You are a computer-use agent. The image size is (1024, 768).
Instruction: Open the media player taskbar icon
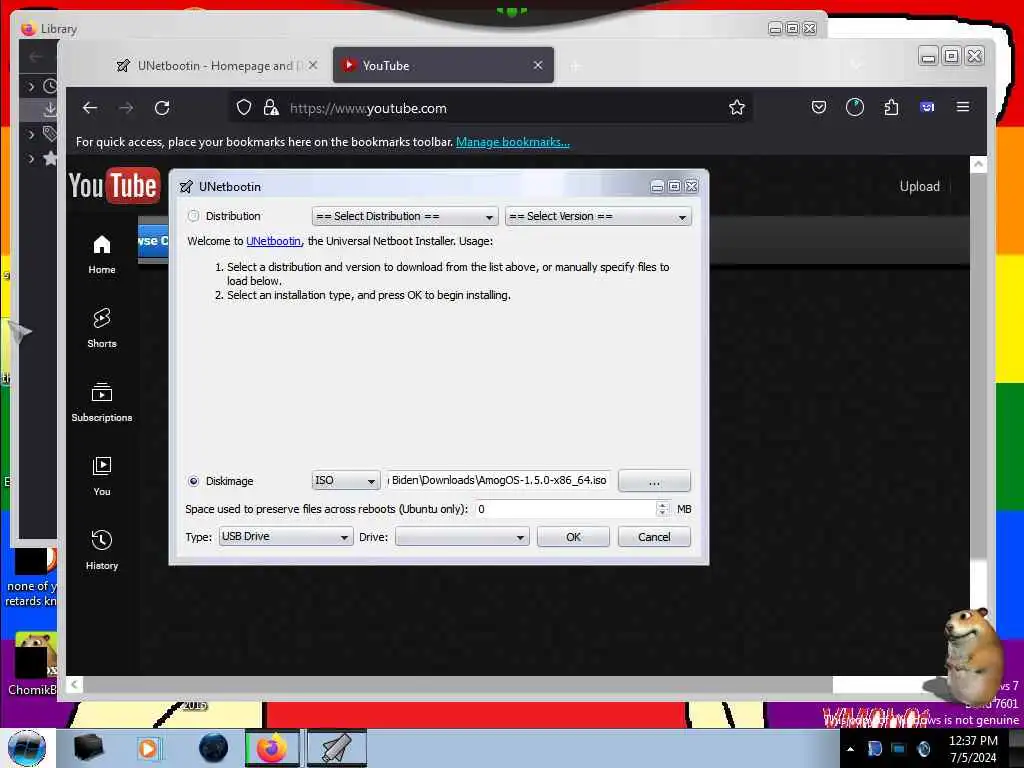[x=148, y=748]
